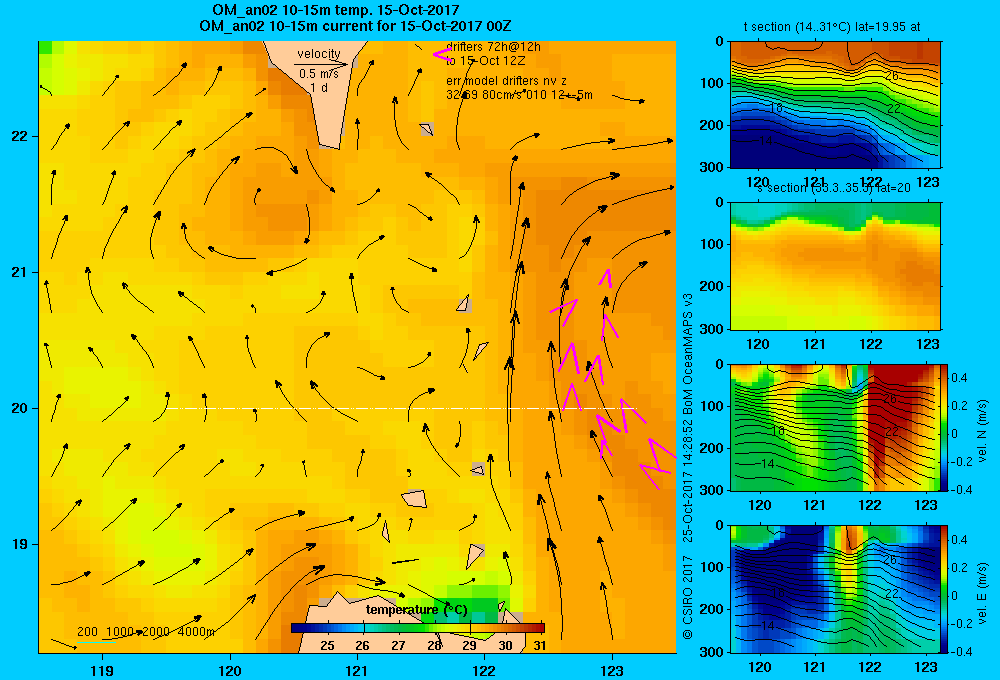This screenshot has width=1000, height=680.
Task: Click the vel. E velocity color bar
Action: [945, 589]
